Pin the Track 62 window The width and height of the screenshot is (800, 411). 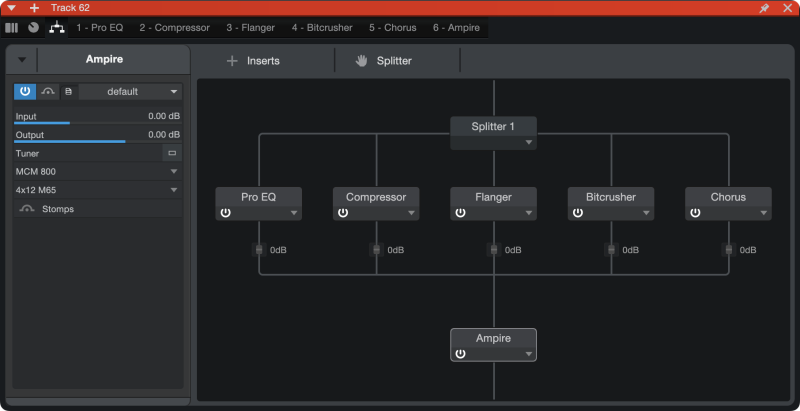click(764, 8)
